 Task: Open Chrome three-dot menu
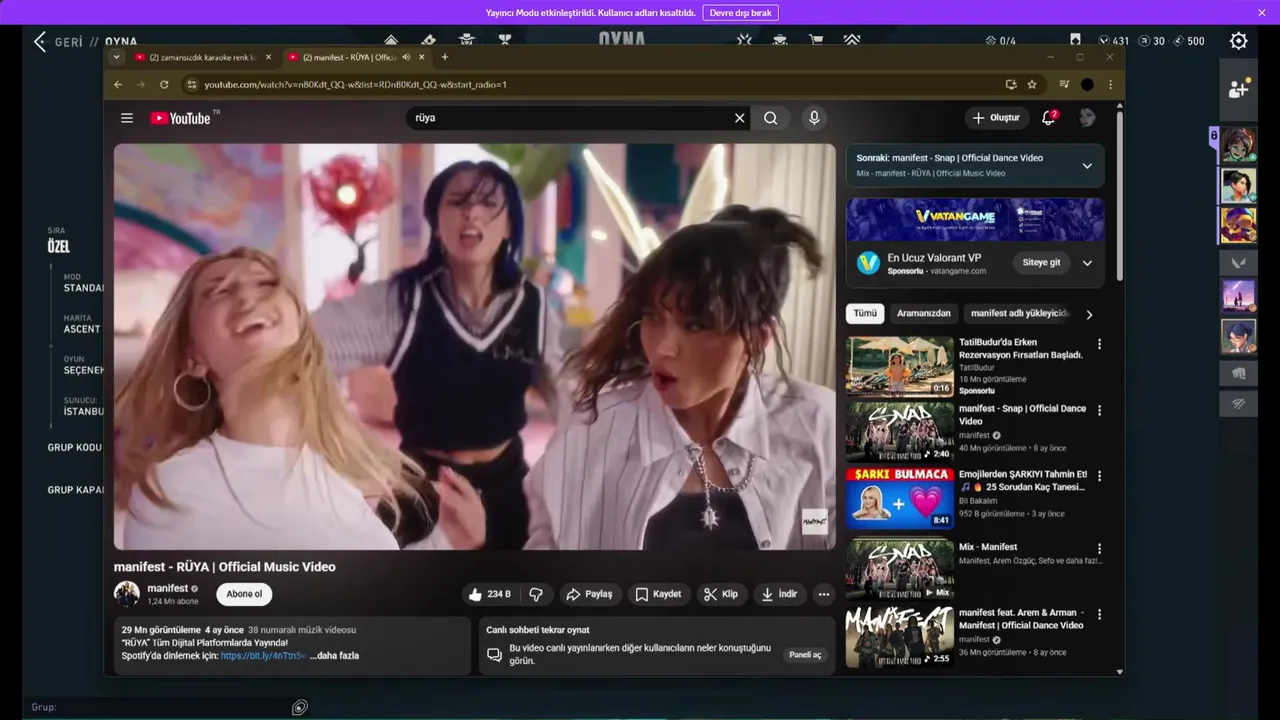tap(1110, 85)
